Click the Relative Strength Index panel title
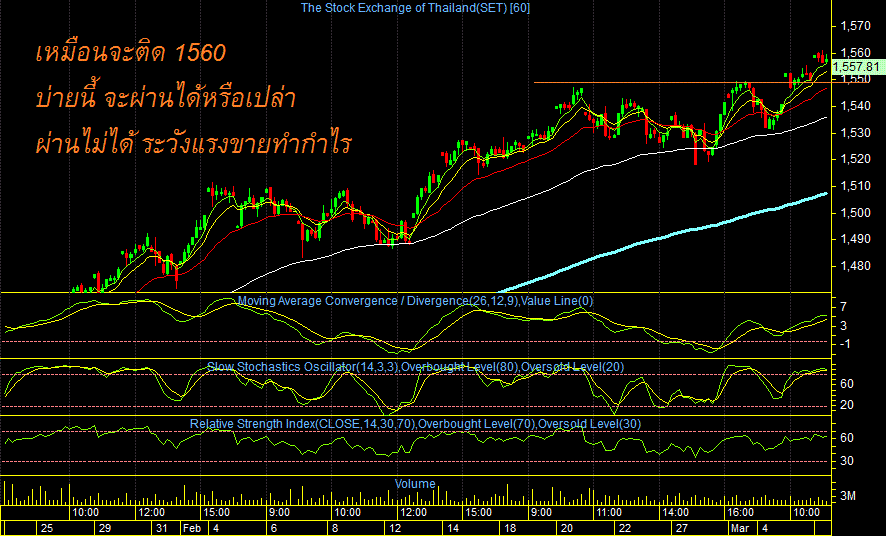 pyautogui.click(x=415, y=424)
